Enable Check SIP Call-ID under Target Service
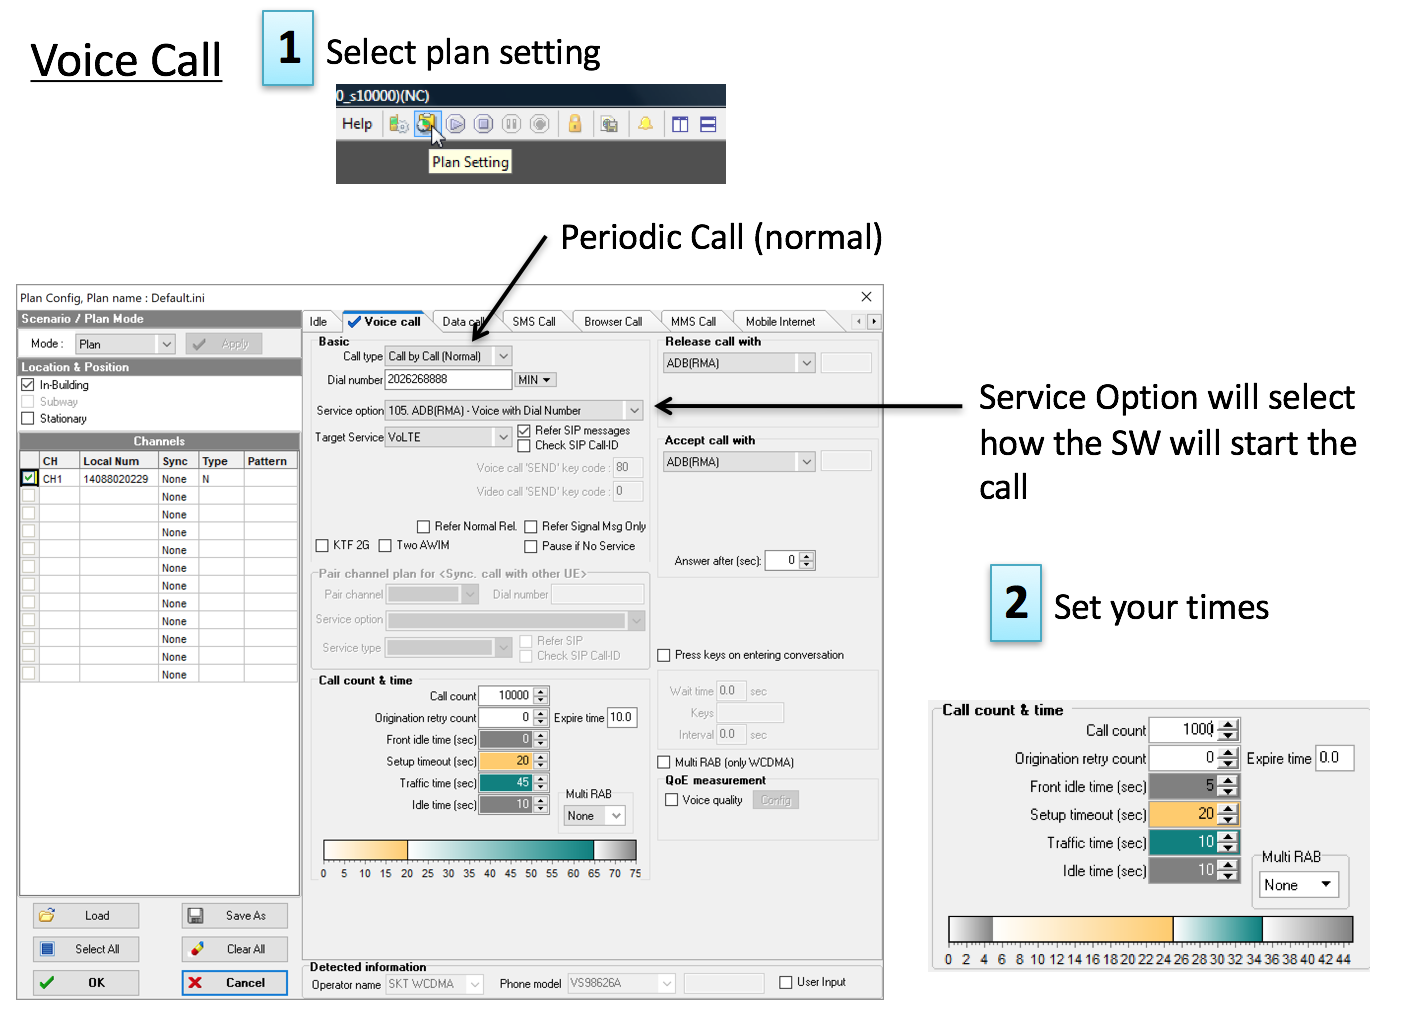 coord(524,446)
